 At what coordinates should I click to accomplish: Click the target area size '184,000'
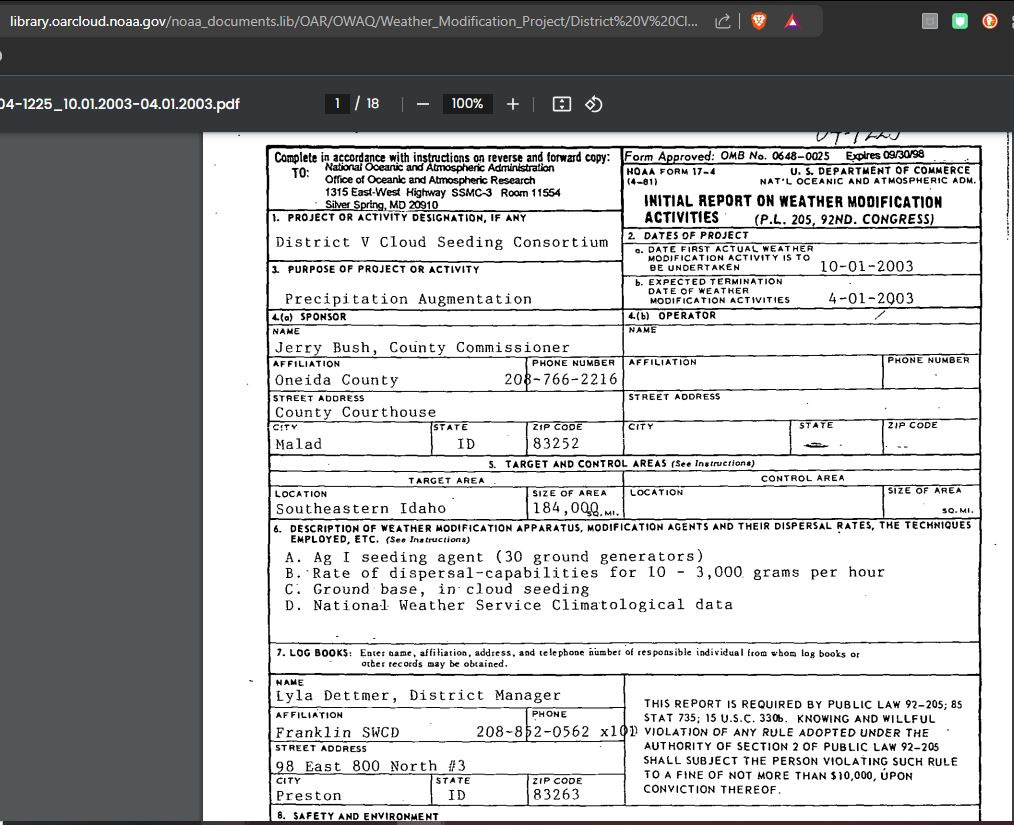pyautogui.click(x=565, y=508)
